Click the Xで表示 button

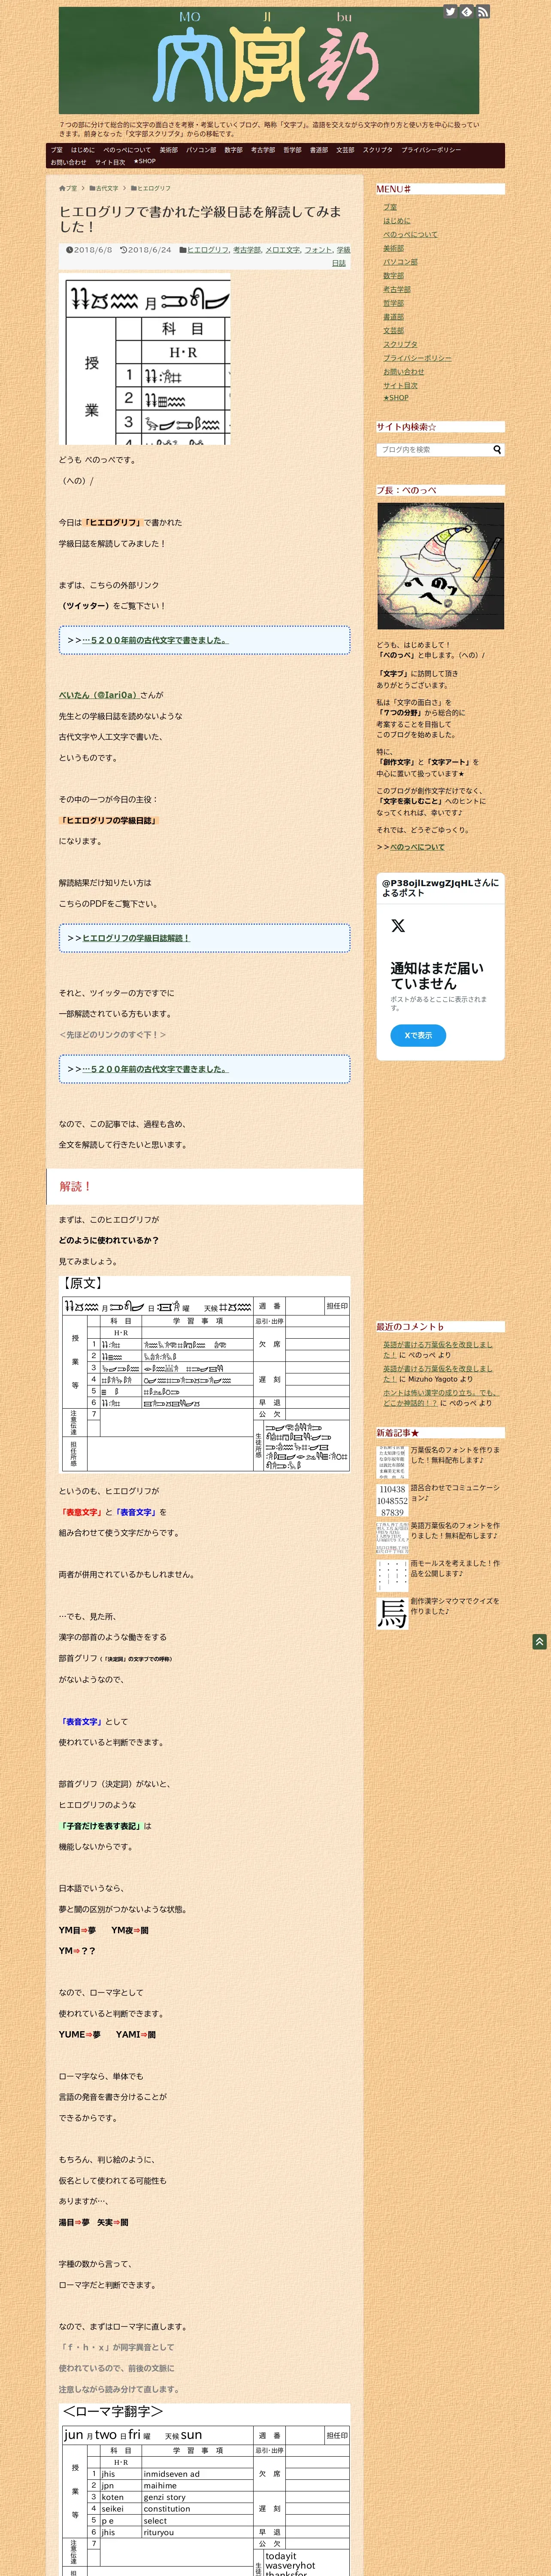pos(418,1035)
